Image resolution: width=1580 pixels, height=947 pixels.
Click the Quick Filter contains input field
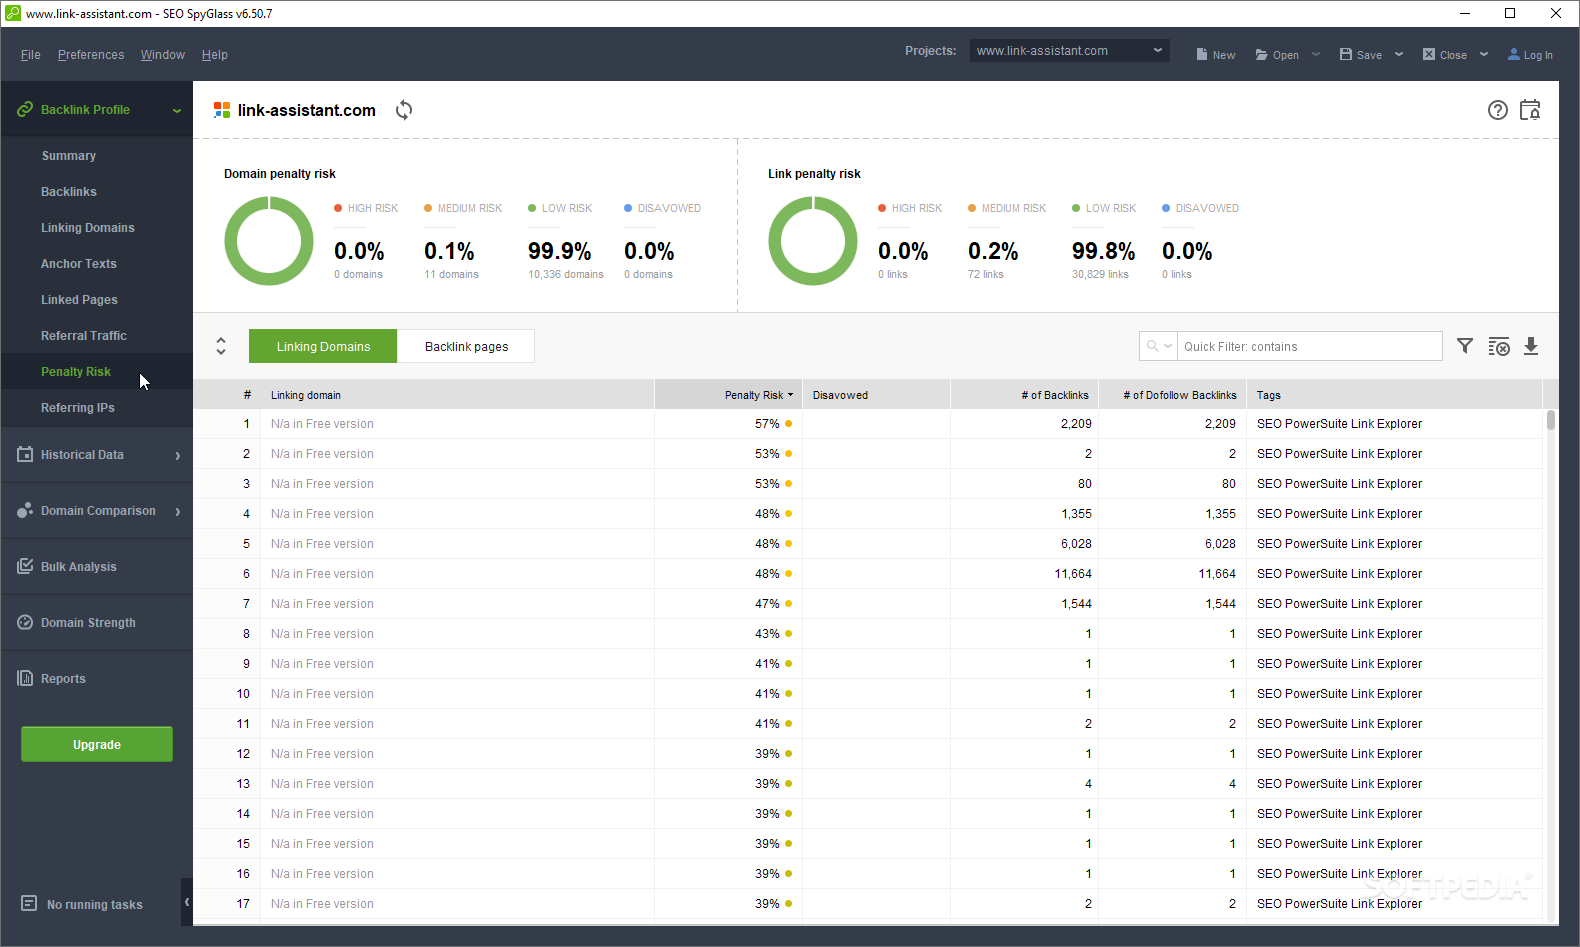tap(1310, 346)
